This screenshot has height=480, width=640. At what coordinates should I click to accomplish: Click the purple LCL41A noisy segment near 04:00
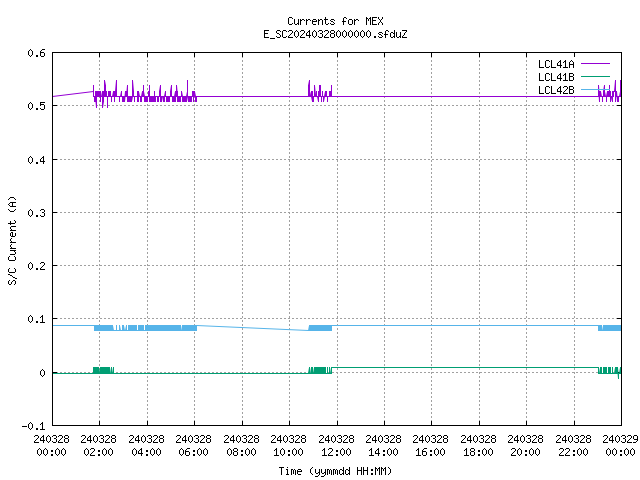(x=145, y=97)
